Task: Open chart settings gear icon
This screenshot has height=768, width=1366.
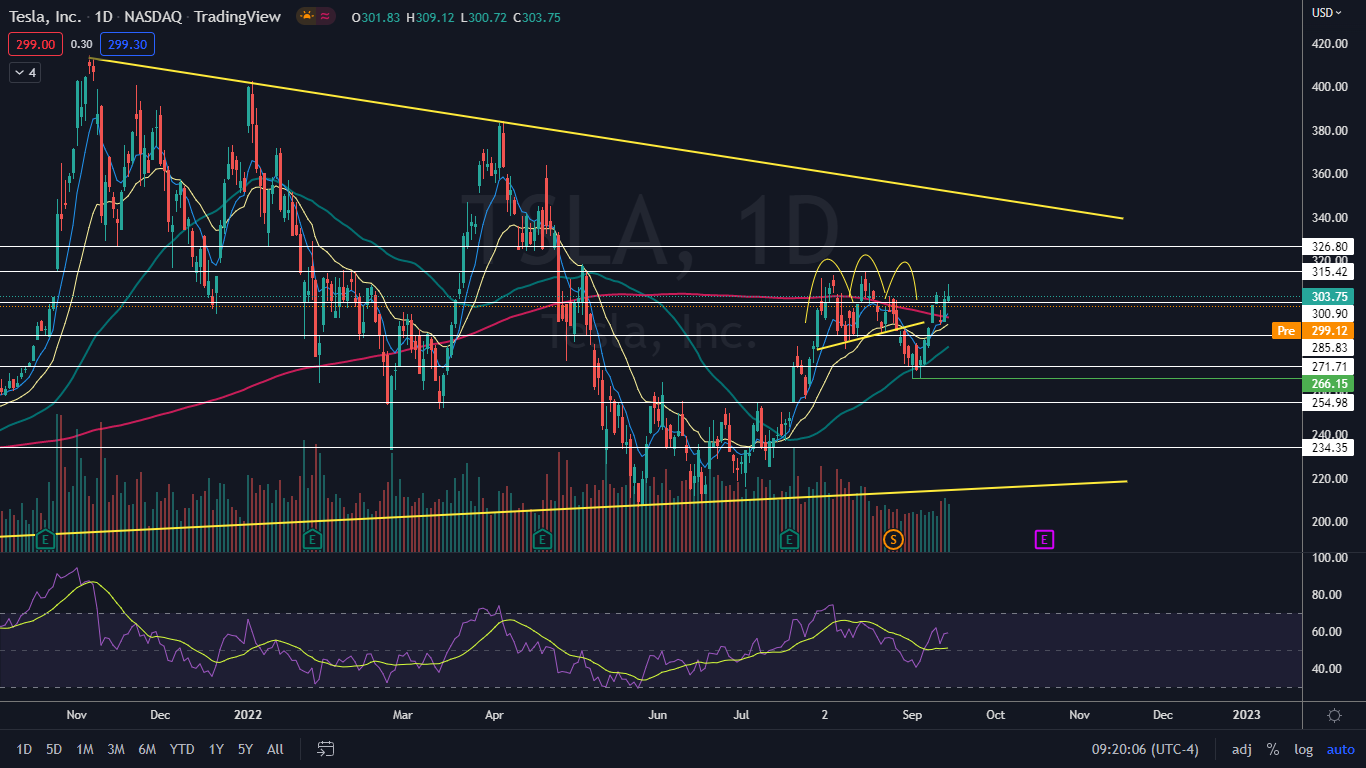Action: [1334, 715]
